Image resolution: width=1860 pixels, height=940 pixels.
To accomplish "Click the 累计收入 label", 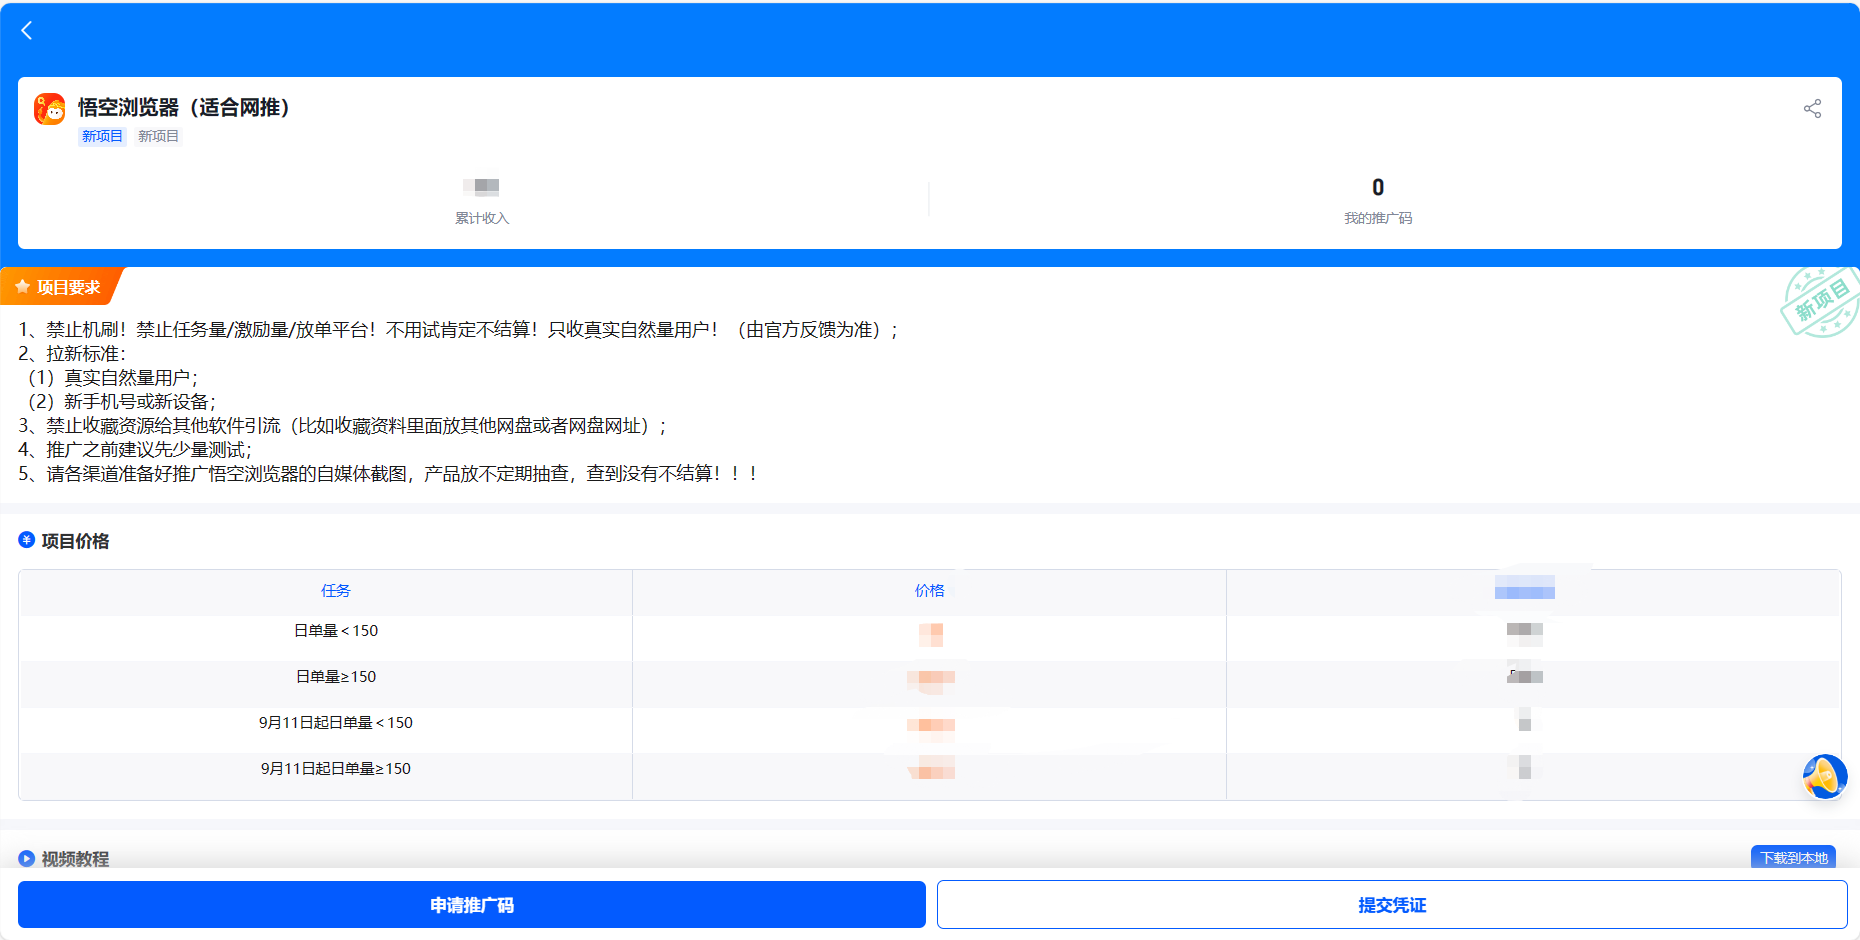I will (482, 218).
